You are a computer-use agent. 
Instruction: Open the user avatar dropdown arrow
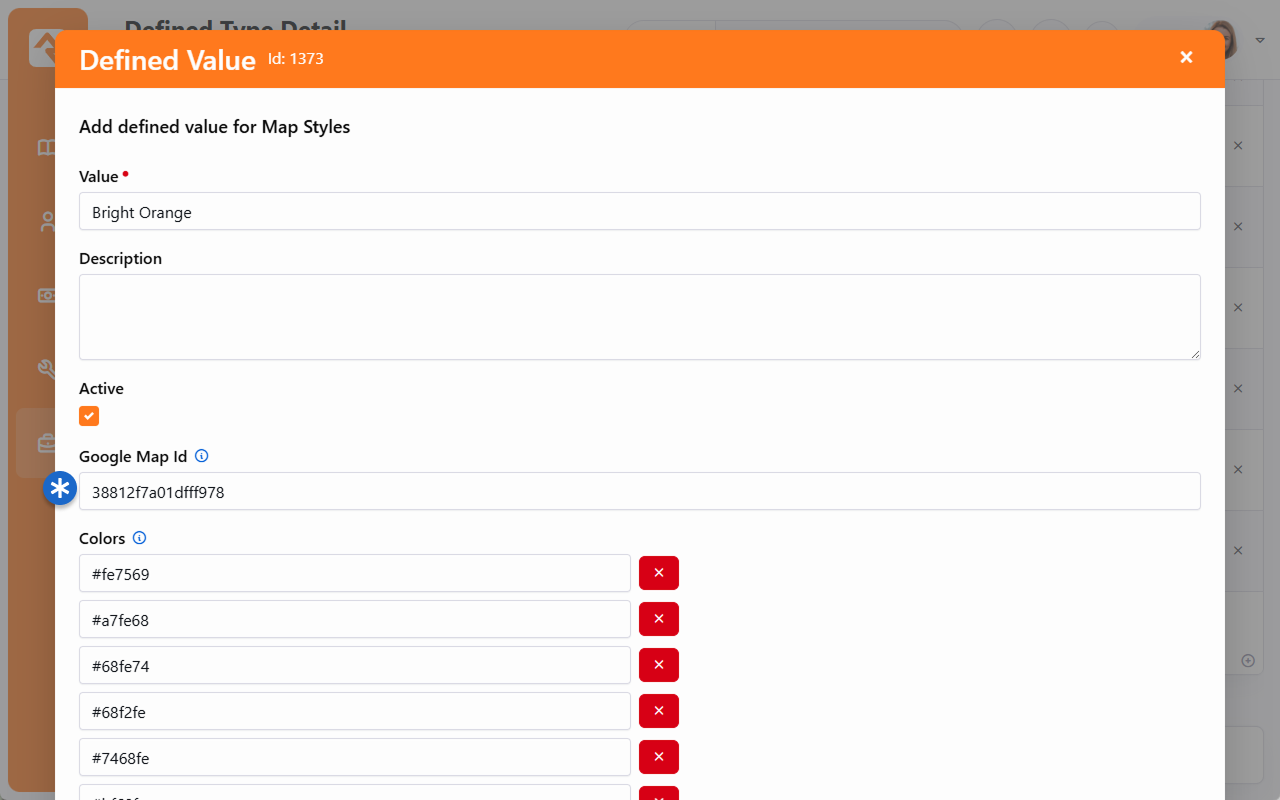[1260, 40]
